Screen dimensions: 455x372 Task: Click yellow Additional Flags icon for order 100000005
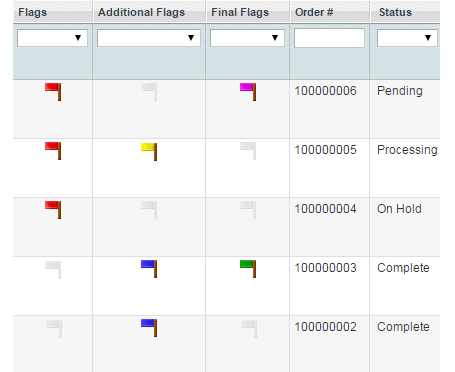(x=149, y=152)
